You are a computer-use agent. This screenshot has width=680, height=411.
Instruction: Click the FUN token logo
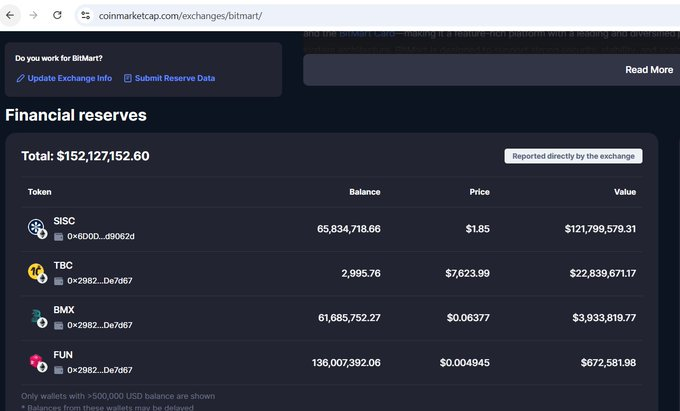pos(38,362)
